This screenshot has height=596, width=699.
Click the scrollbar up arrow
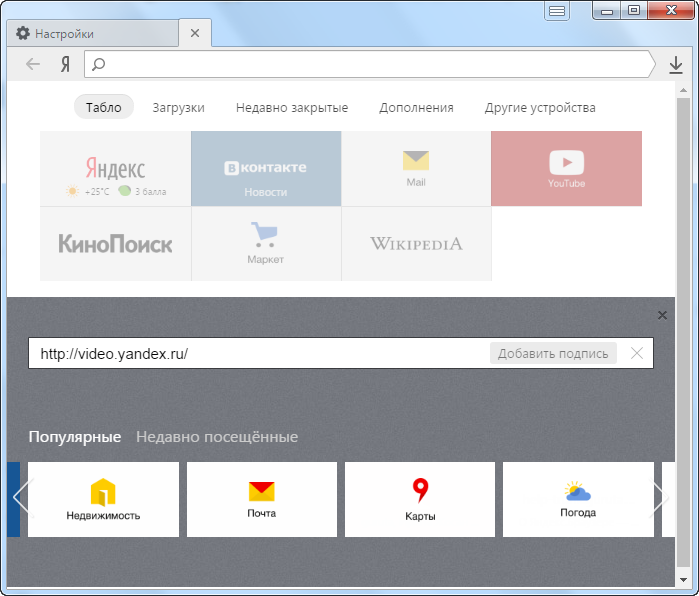683,90
